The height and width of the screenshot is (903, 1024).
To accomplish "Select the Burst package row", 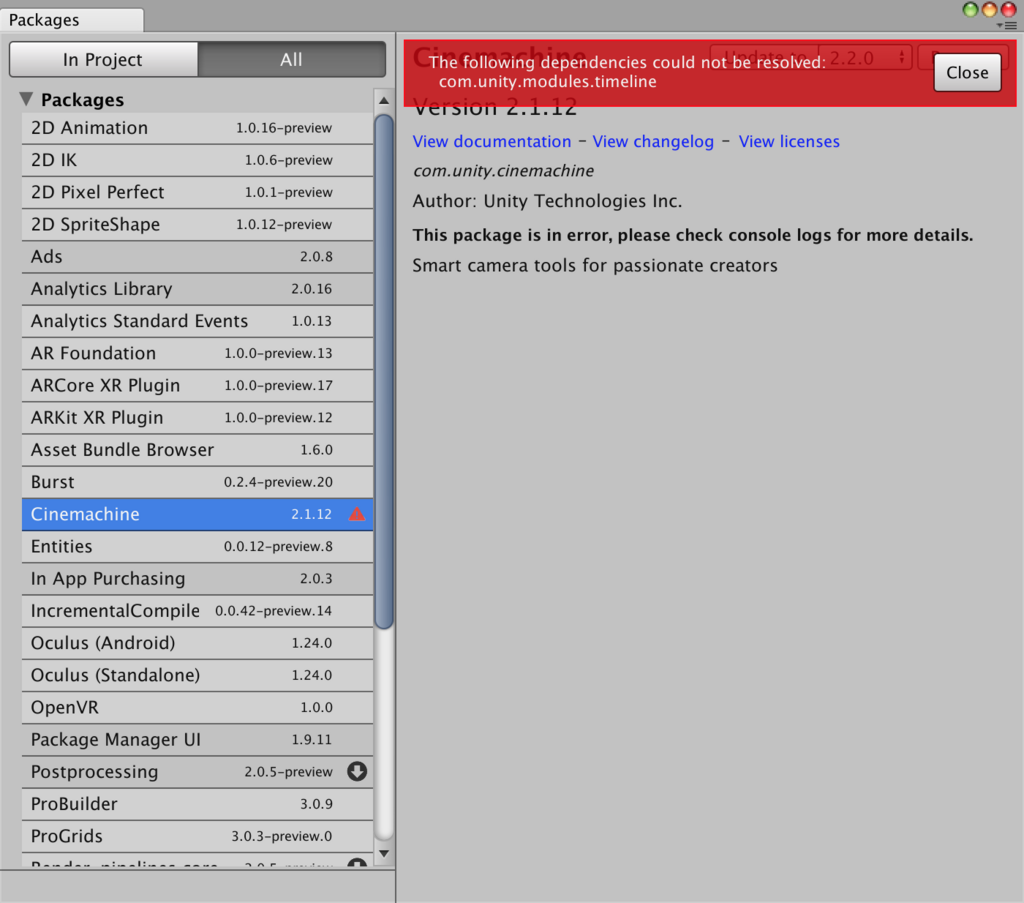I will pyautogui.click(x=197, y=482).
